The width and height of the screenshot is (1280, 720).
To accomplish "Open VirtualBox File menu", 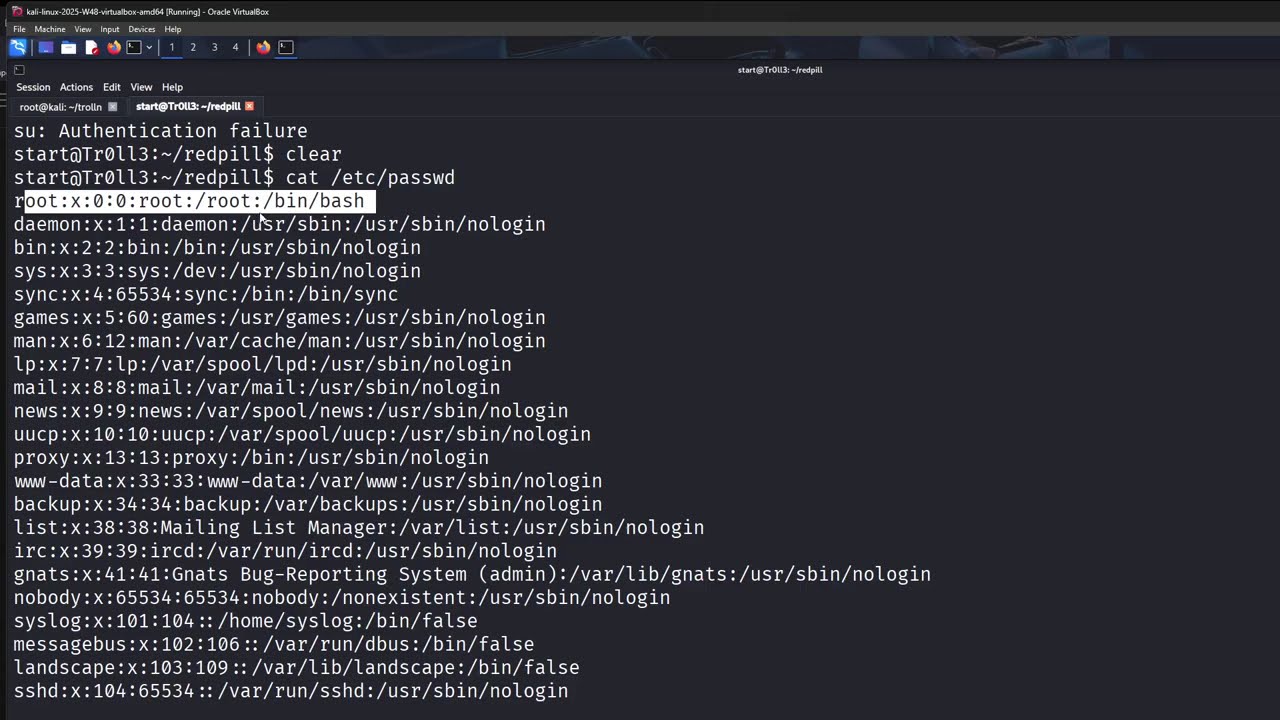I will (19, 29).
